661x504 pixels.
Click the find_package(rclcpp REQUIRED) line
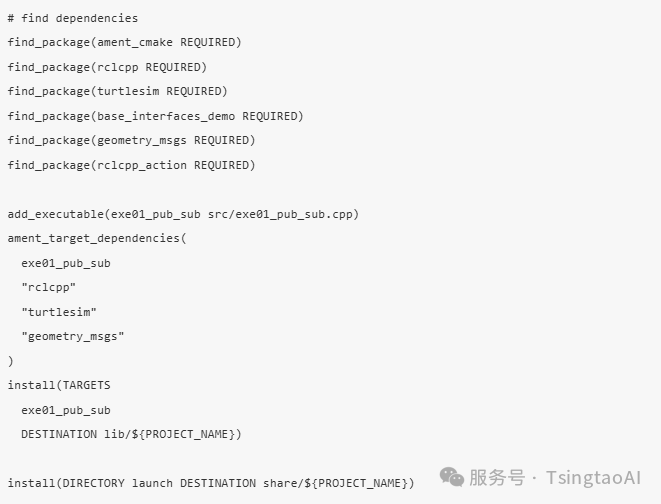(107, 67)
